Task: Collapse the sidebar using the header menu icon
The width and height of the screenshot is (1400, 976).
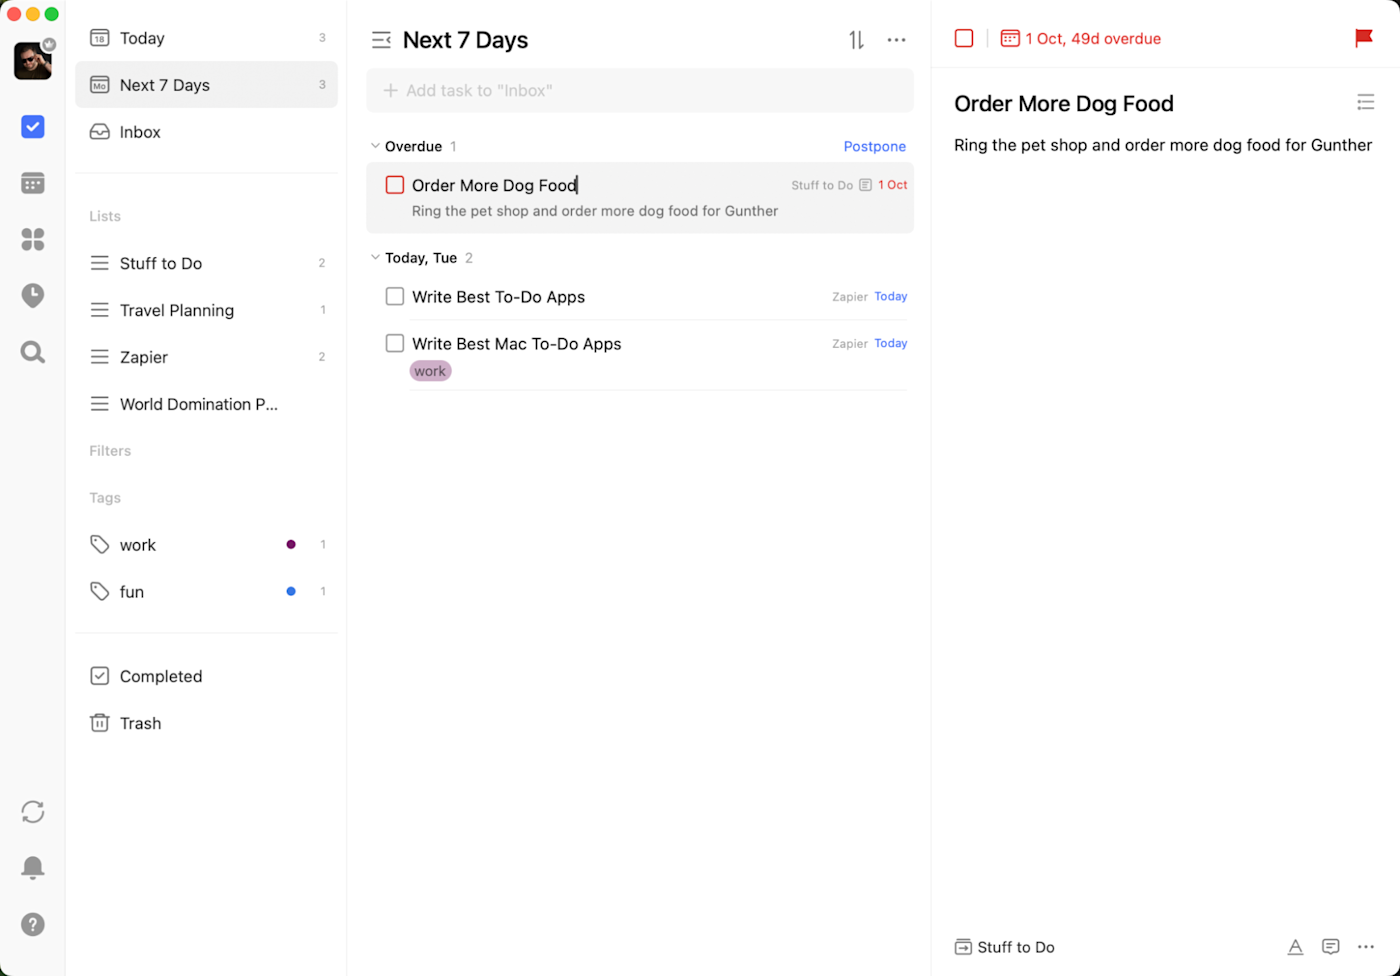Action: [x=381, y=40]
